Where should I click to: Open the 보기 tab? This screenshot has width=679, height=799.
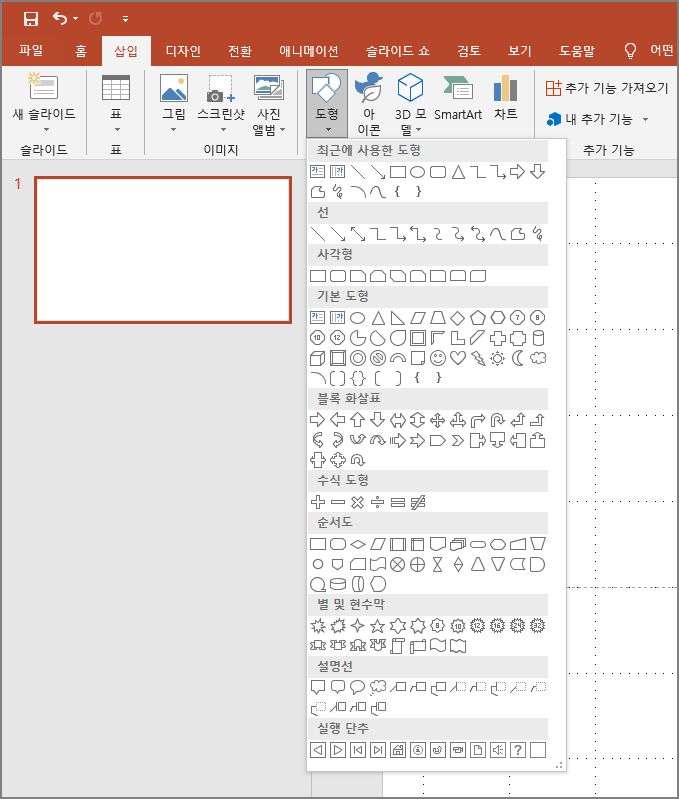coord(520,50)
